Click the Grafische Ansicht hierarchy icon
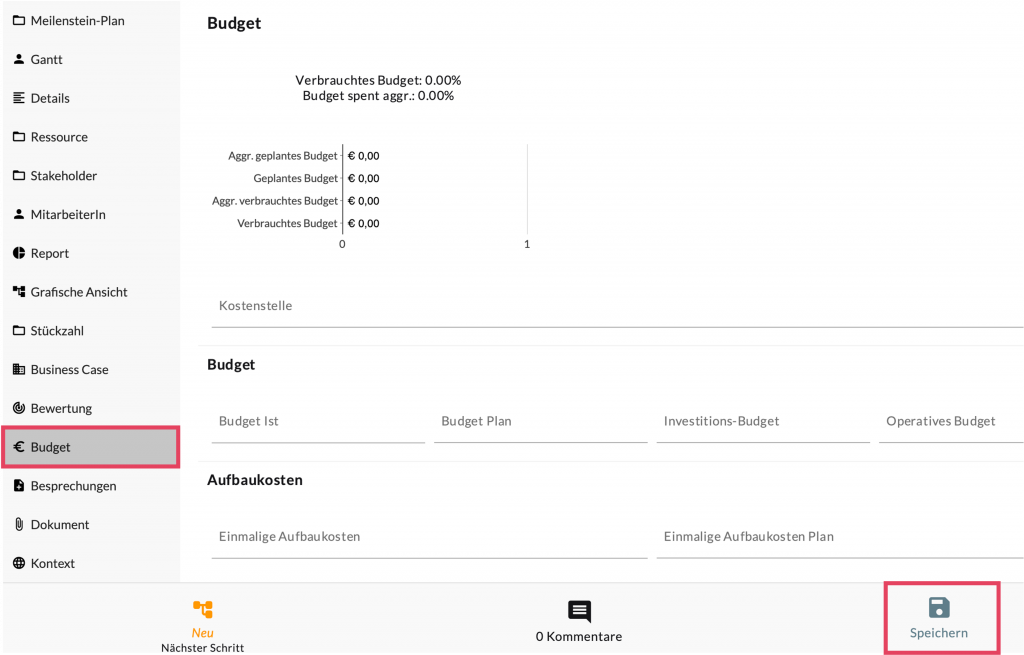The image size is (1024, 655). 19,292
